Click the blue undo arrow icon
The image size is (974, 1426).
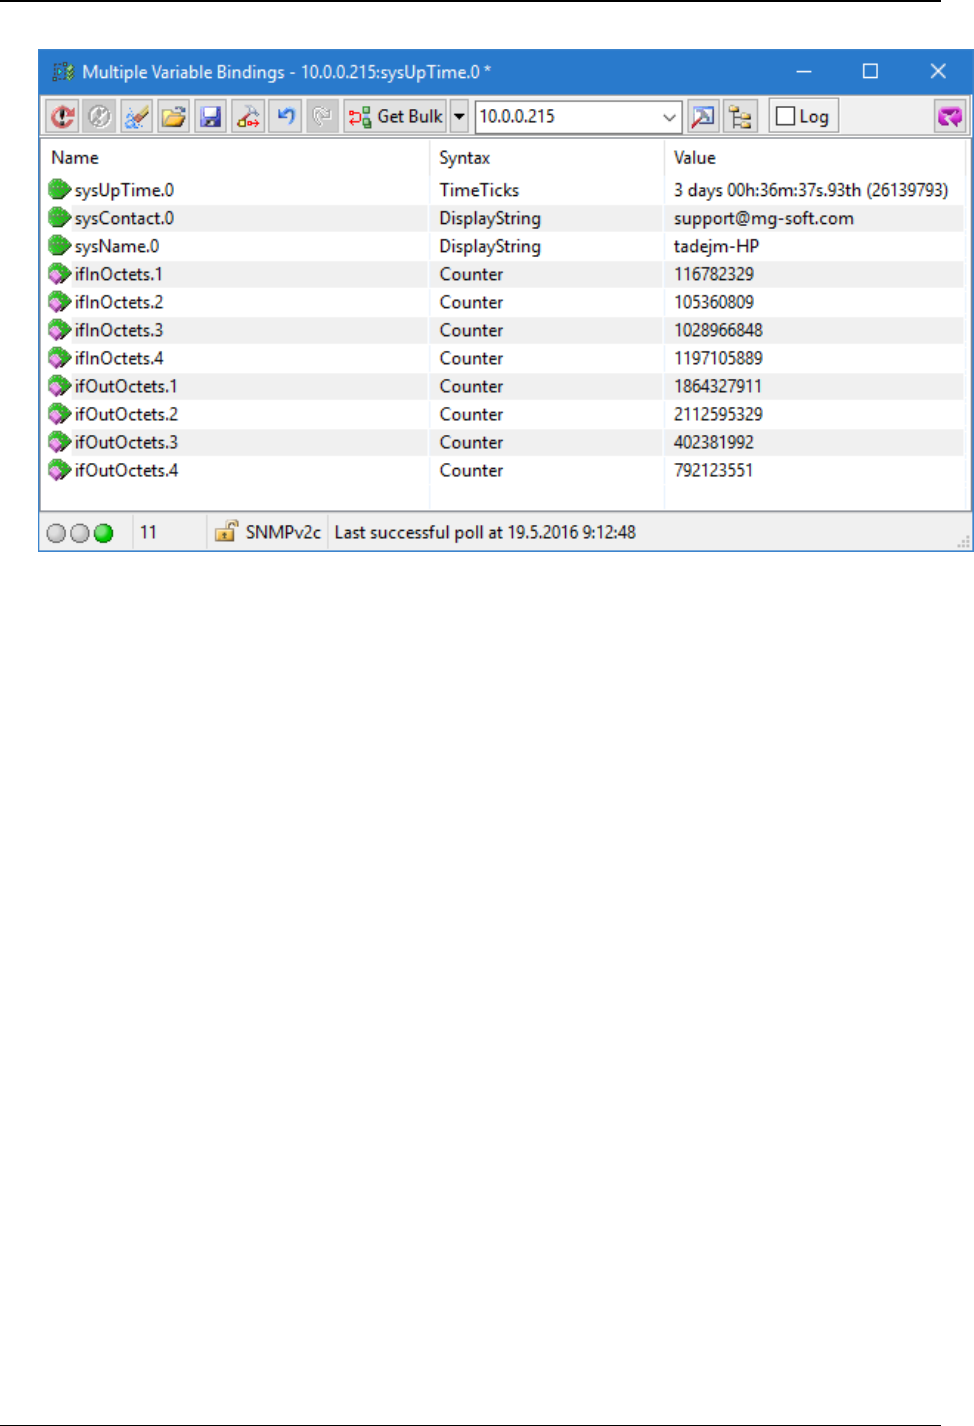pyautogui.click(x=285, y=117)
